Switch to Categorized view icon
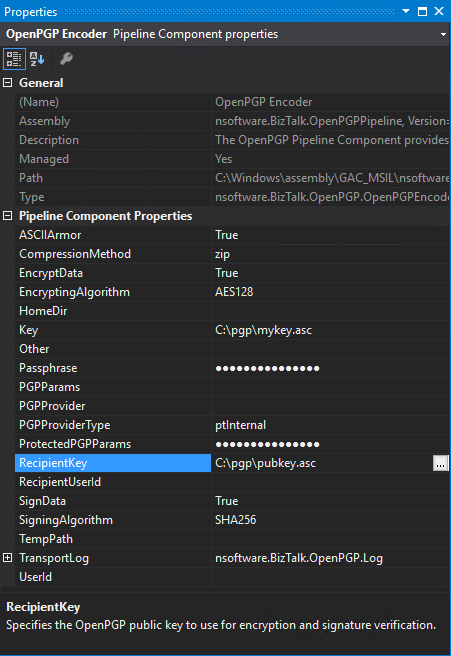The width and height of the screenshot is (451, 656). [14, 59]
